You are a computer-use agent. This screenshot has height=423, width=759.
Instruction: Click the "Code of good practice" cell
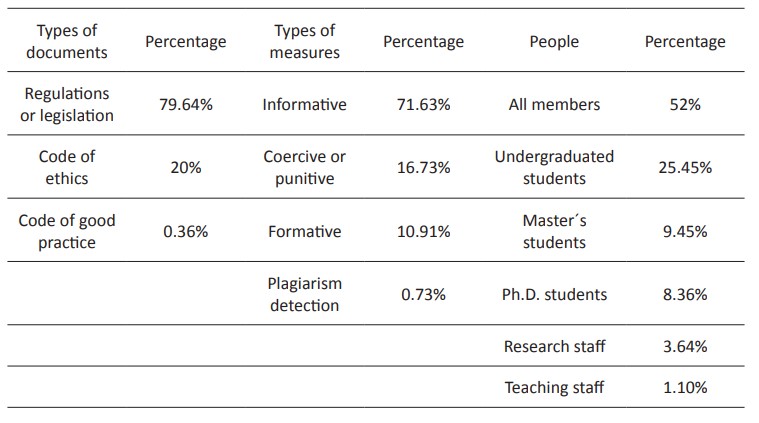(67, 231)
